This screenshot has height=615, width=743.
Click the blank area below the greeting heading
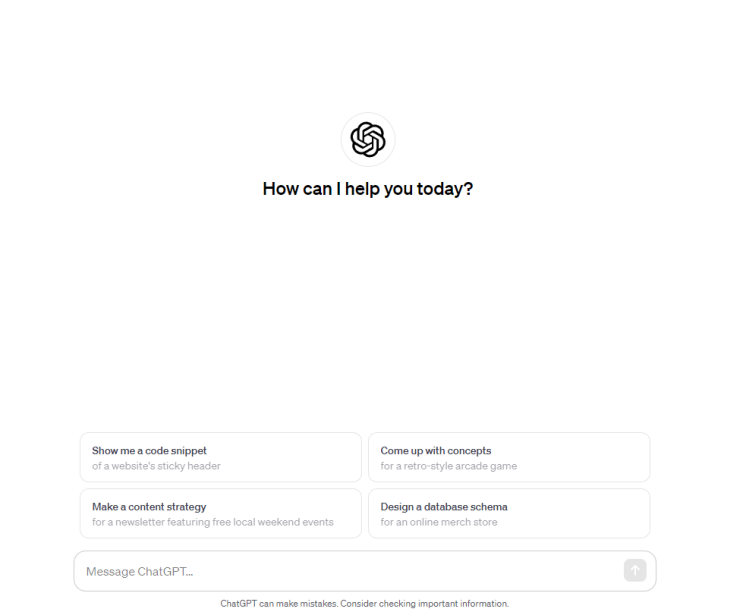[x=367, y=300]
